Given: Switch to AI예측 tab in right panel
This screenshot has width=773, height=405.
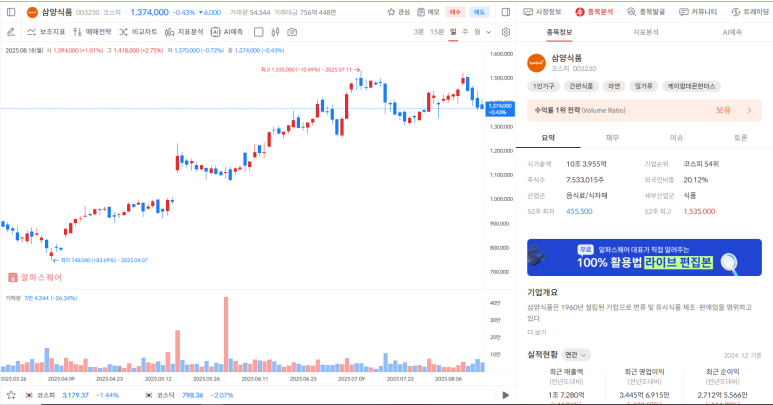Looking at the screenshot, I should coord(732,33).
